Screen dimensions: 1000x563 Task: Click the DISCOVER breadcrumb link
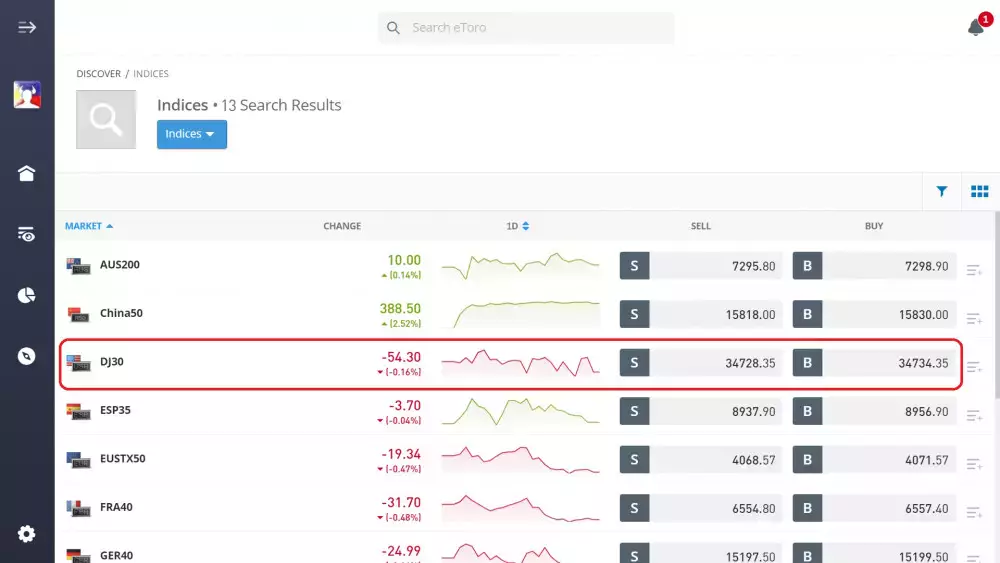click(x=98, y=74)
